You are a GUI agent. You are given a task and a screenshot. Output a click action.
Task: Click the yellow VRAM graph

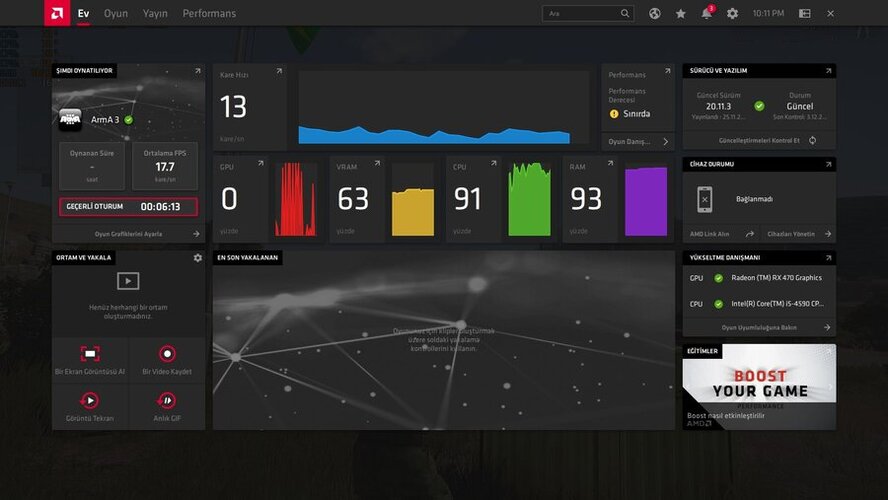pyautogui.click(x=413, y=212)
